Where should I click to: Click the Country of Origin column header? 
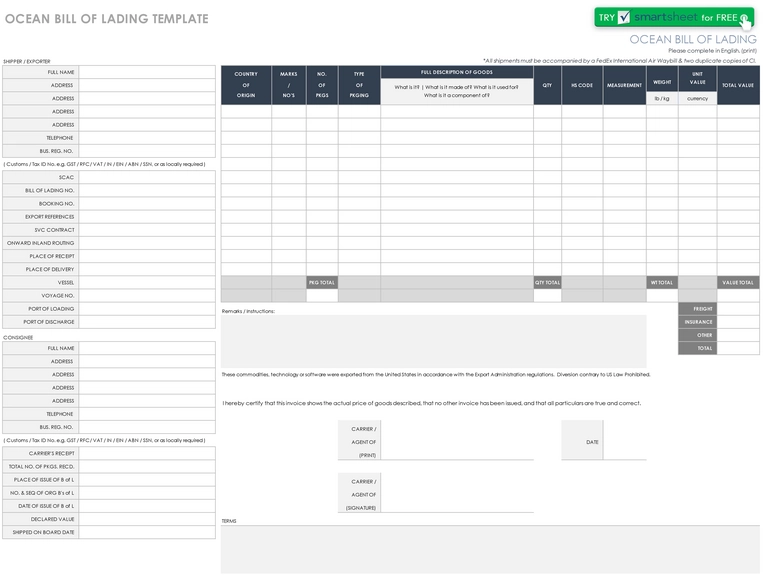tap(246, 85)
